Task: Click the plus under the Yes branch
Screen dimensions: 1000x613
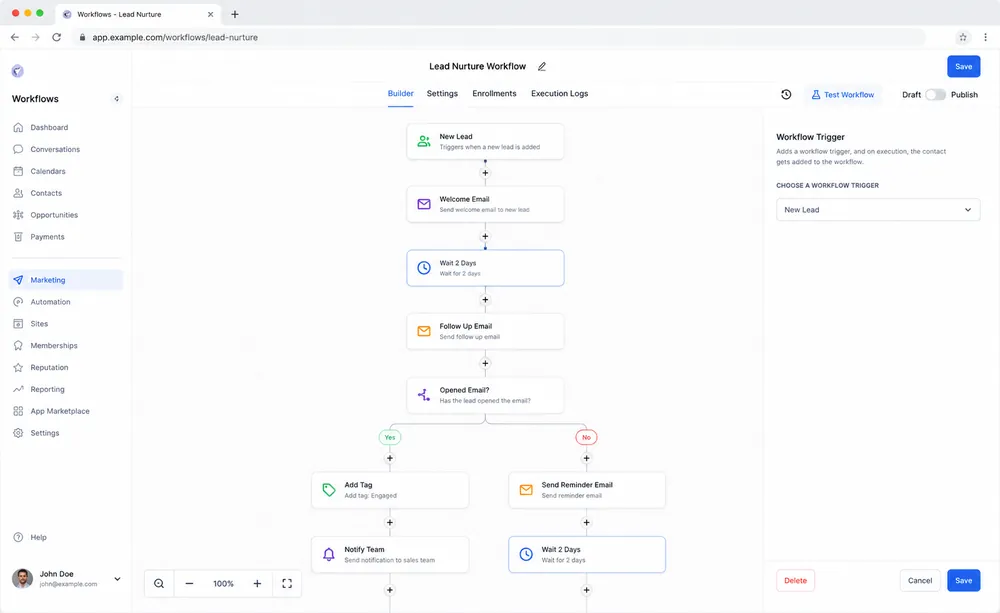Action: (390, 458)
